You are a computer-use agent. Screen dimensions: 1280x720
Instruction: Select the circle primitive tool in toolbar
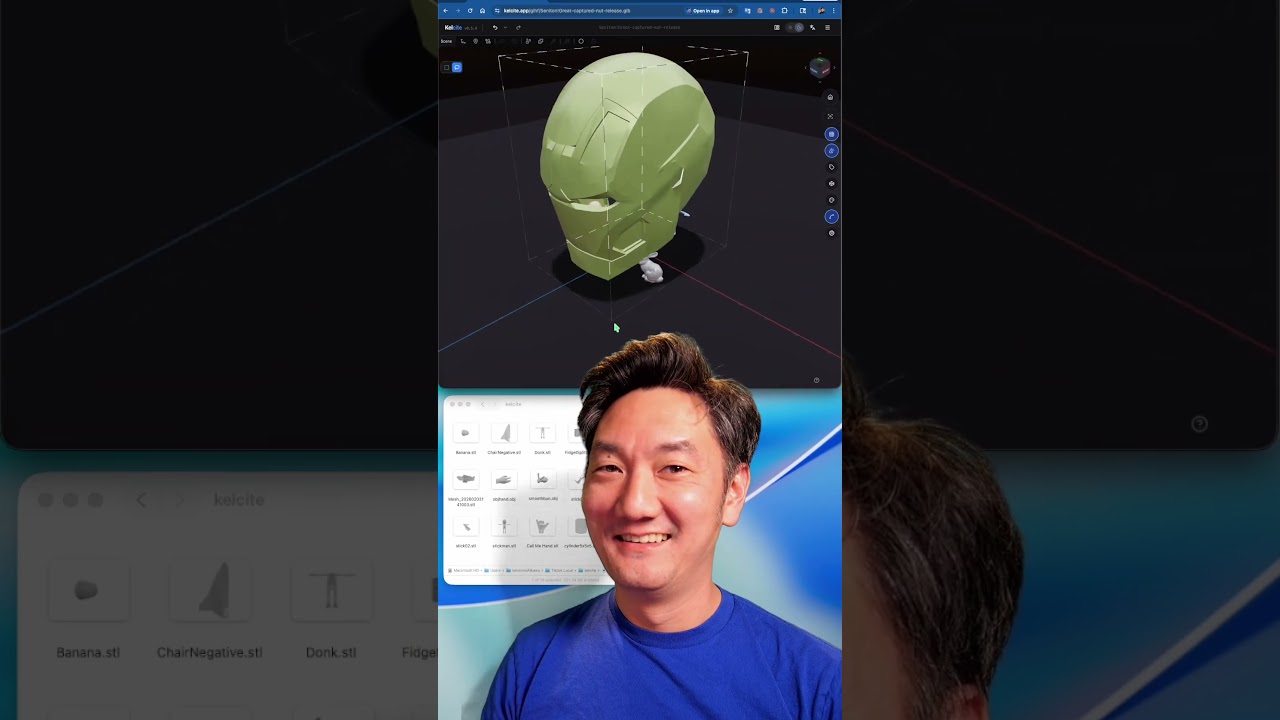(581, 41)
